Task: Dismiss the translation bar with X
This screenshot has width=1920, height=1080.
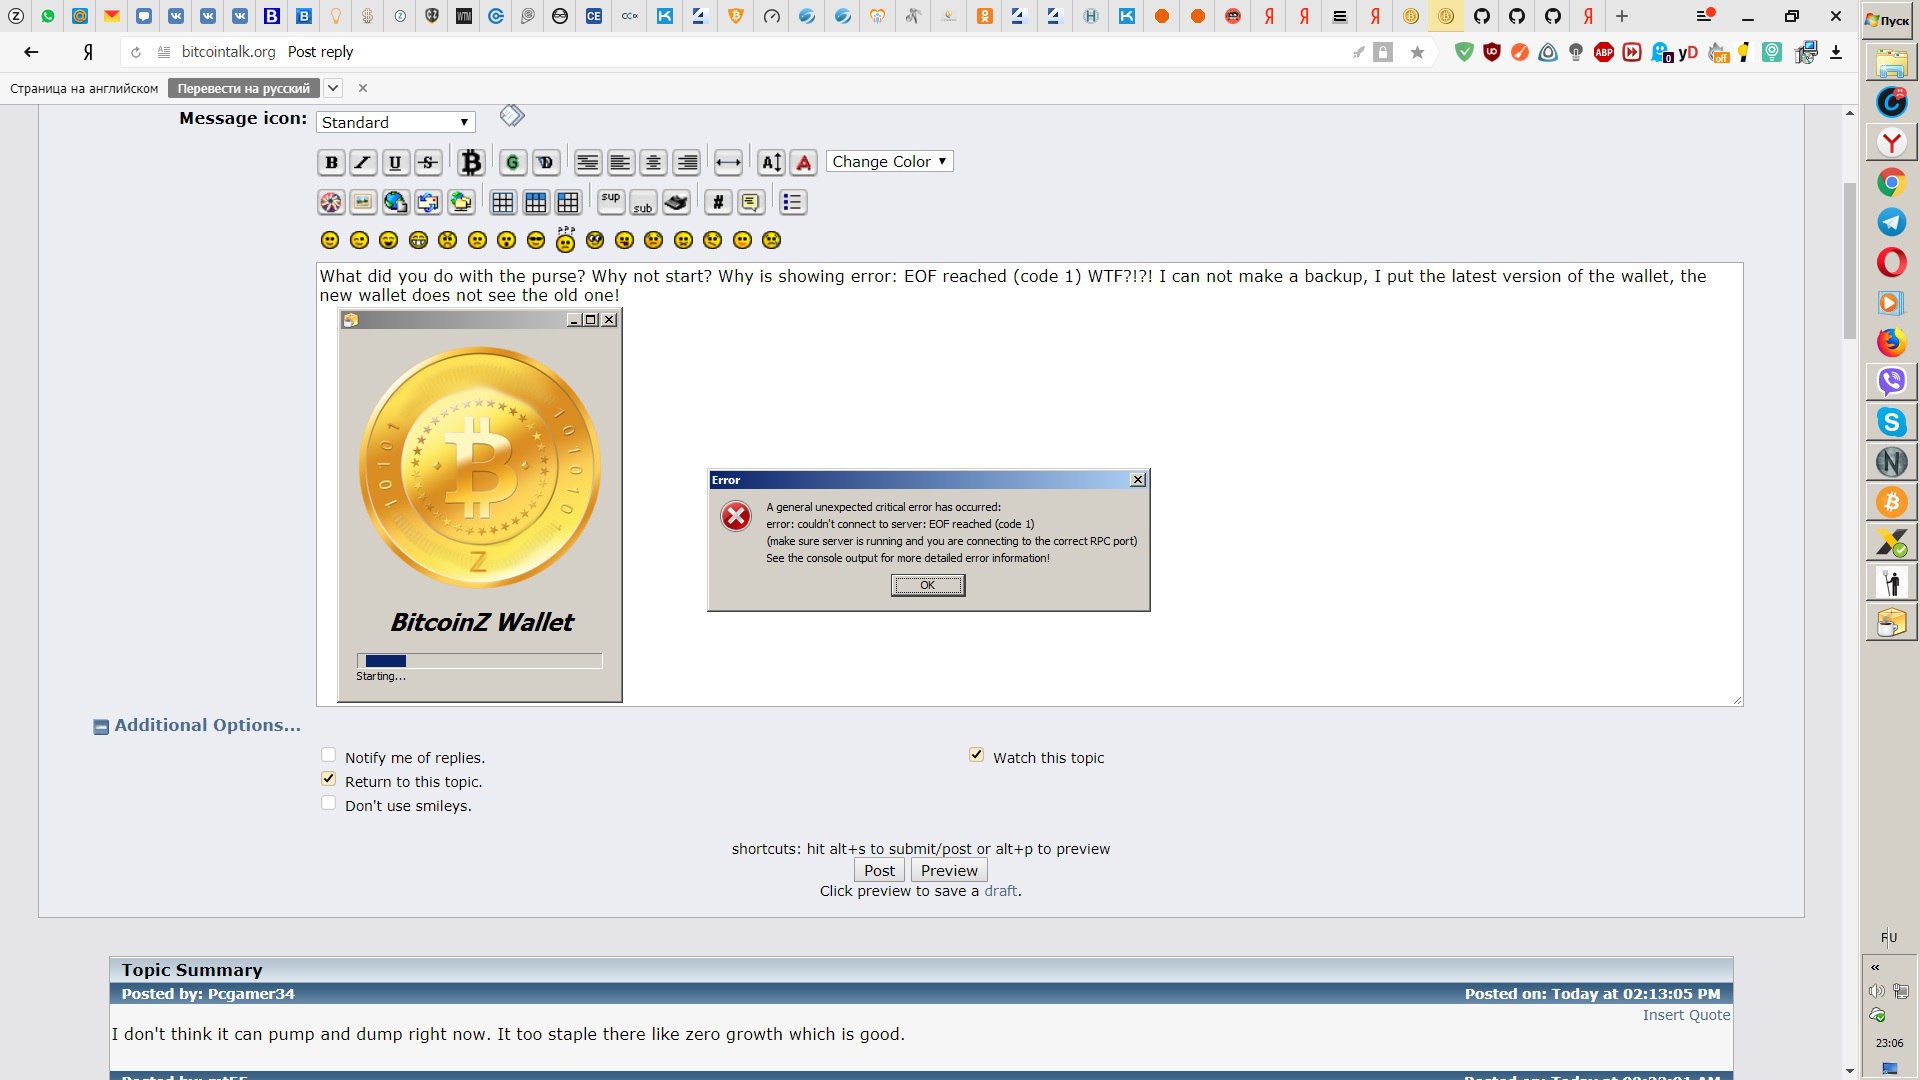Action: coord(363,88)
